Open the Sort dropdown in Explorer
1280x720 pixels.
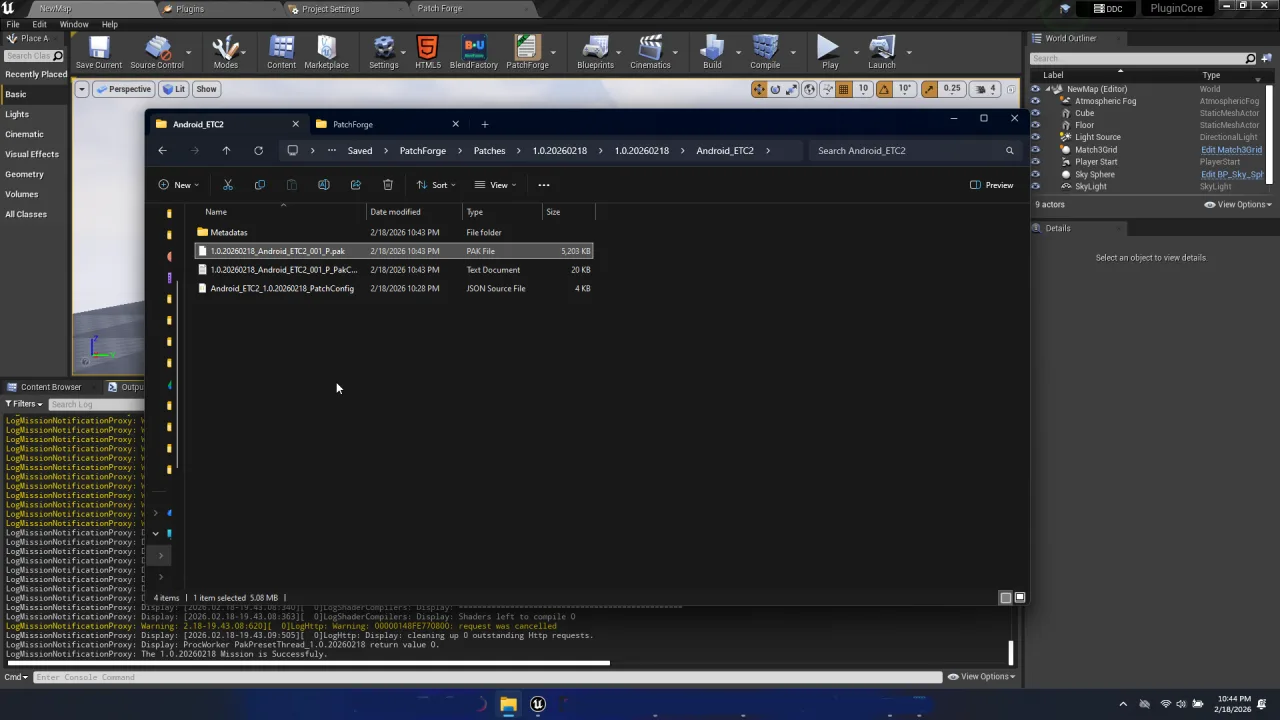[x=436, y=185]
